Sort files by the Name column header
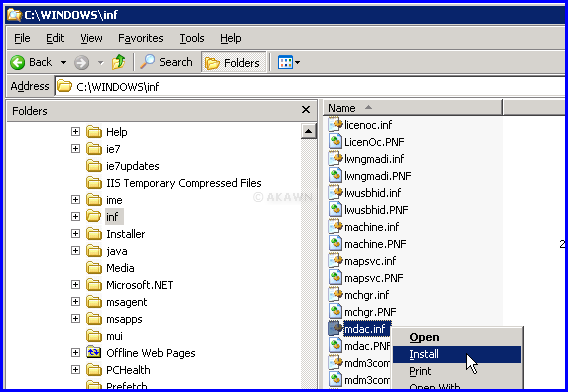The height and width of the screenshot is (392, 568). (x=413, y=108)
